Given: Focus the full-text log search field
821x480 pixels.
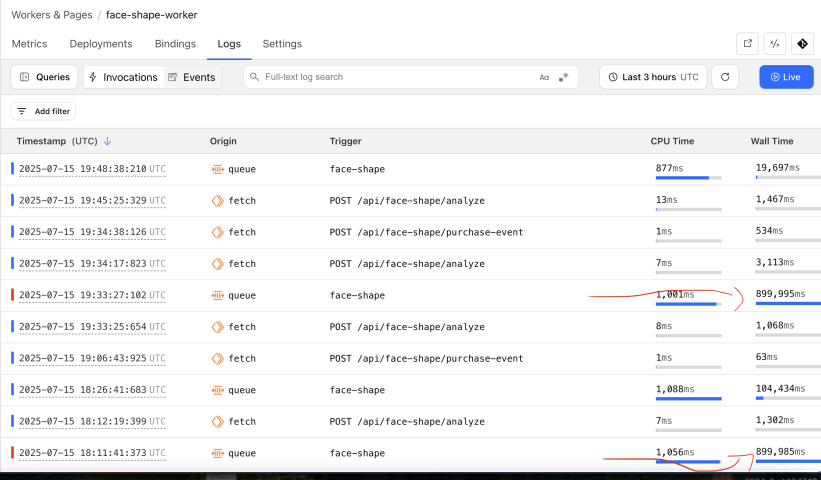Looking at the screenshot, I should [x=395, y=77].
